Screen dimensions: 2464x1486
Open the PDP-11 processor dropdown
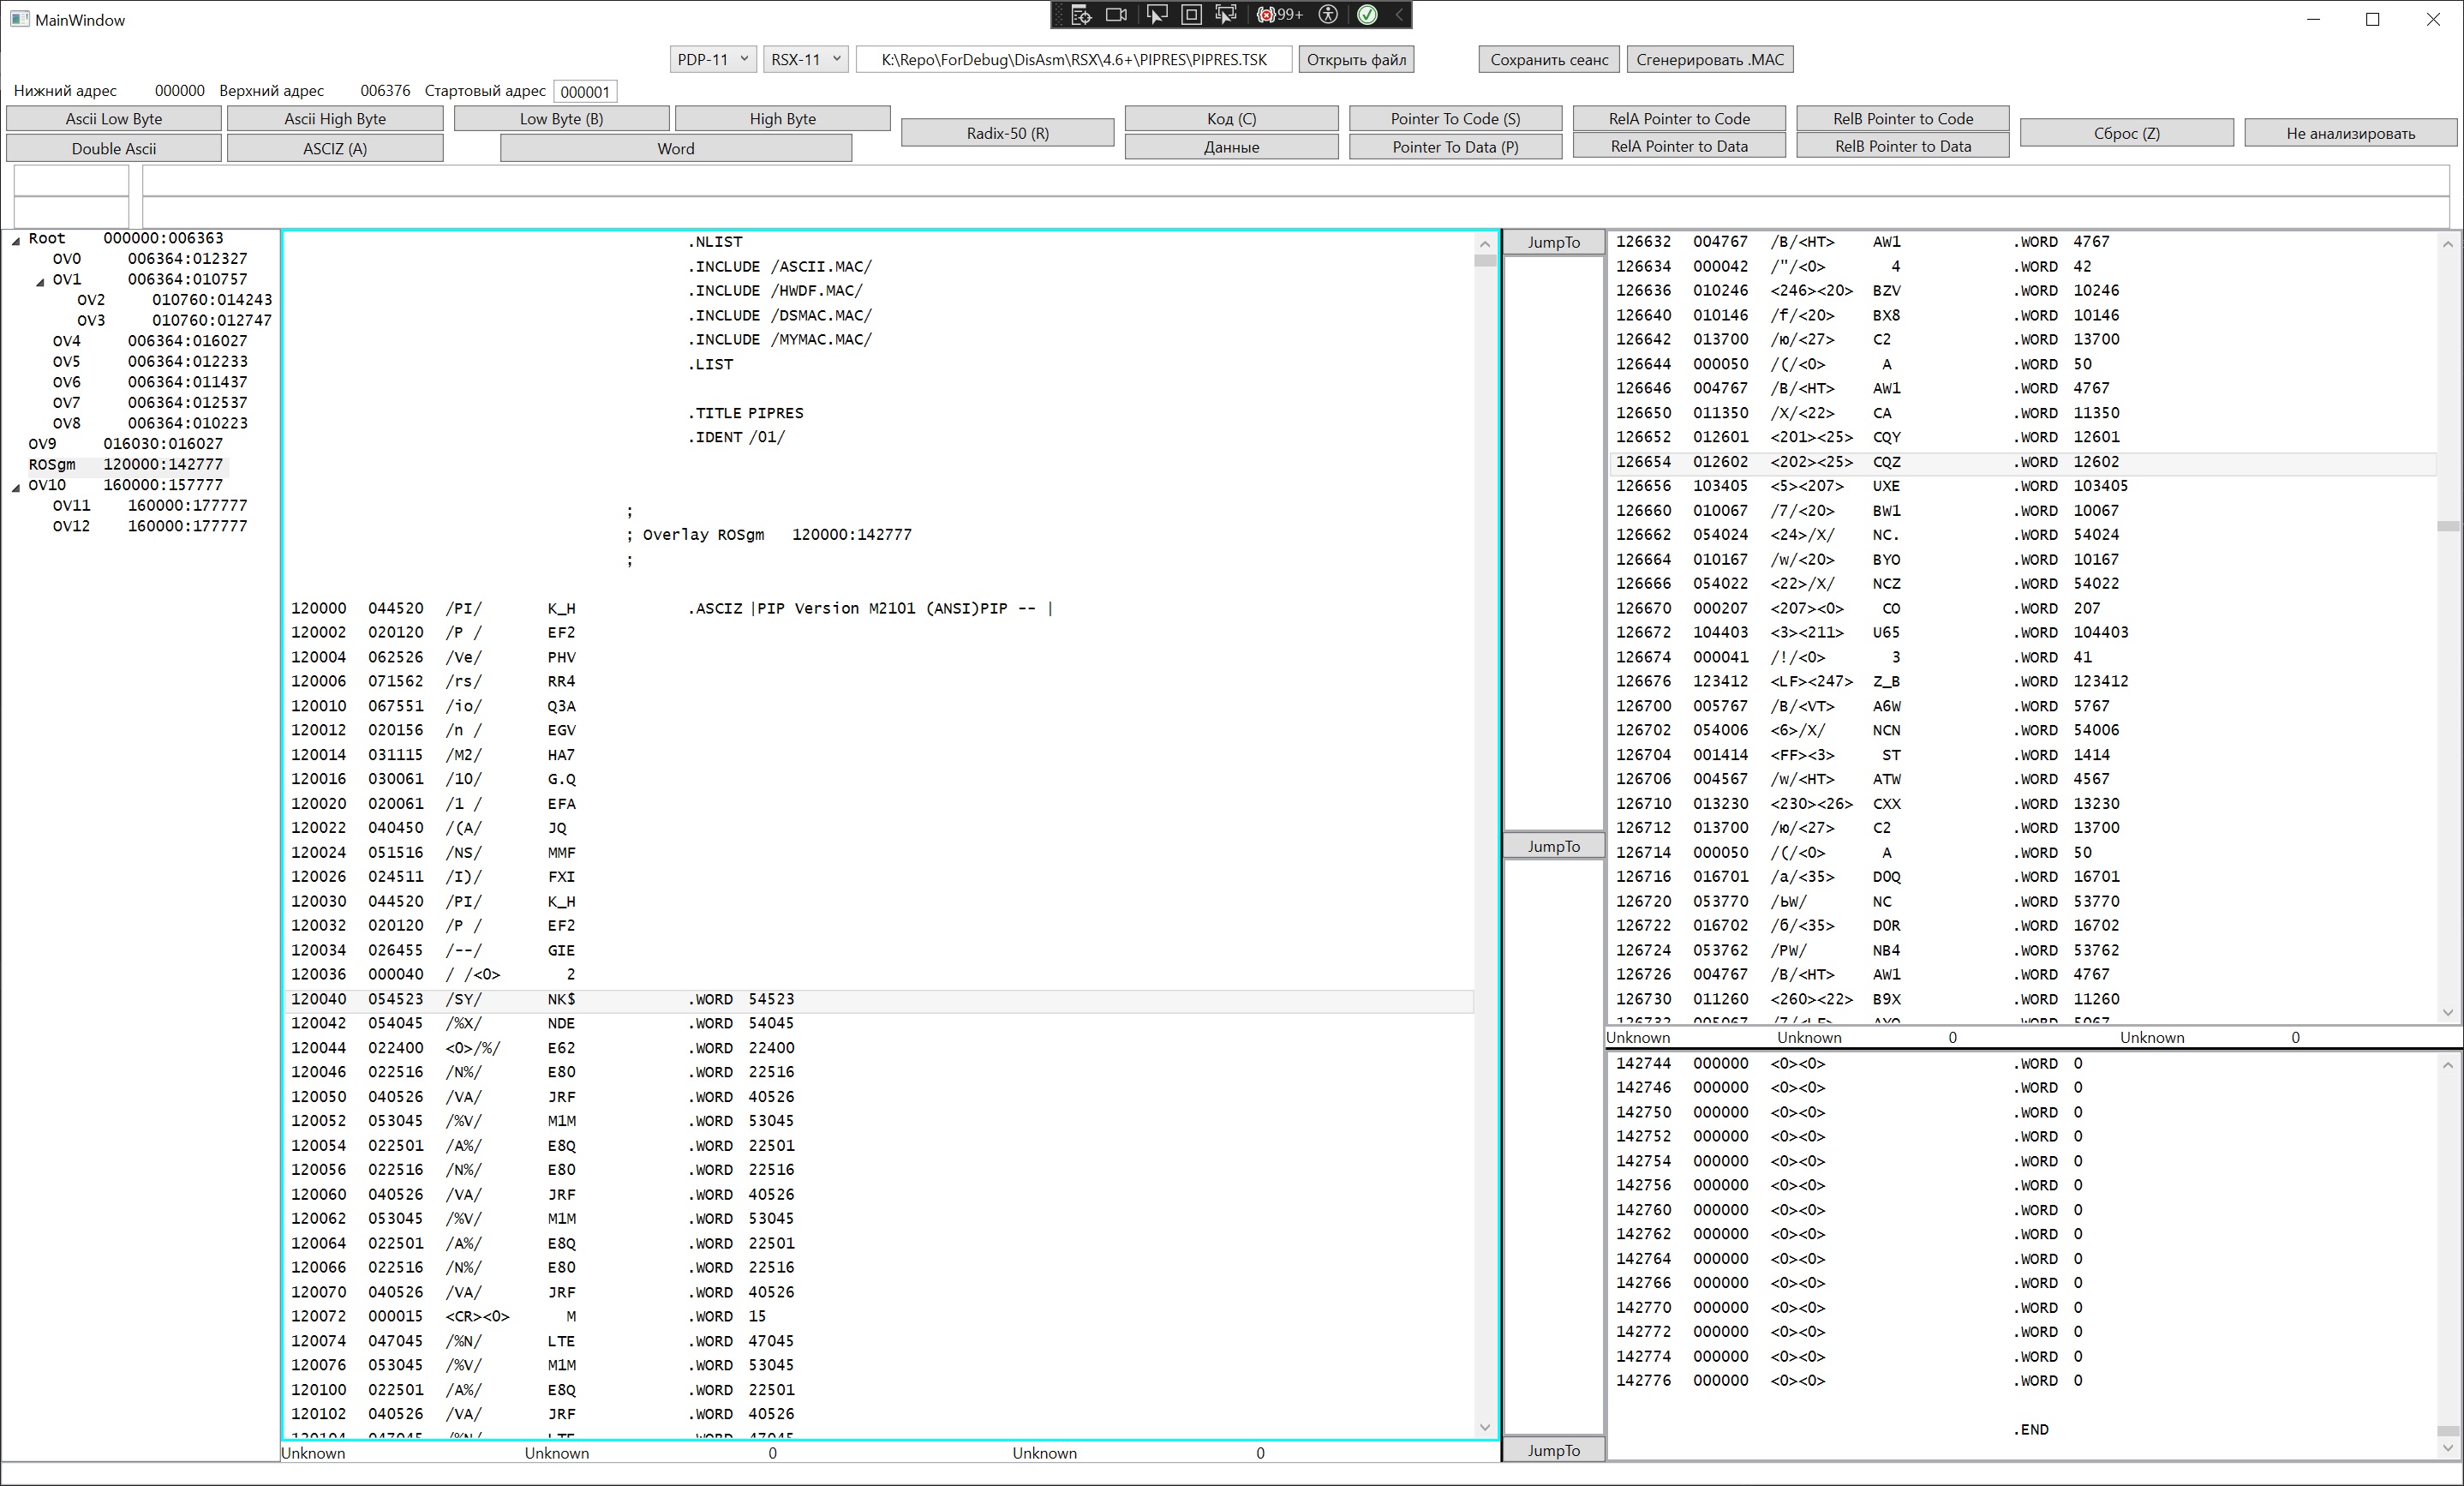pos(712,59)
